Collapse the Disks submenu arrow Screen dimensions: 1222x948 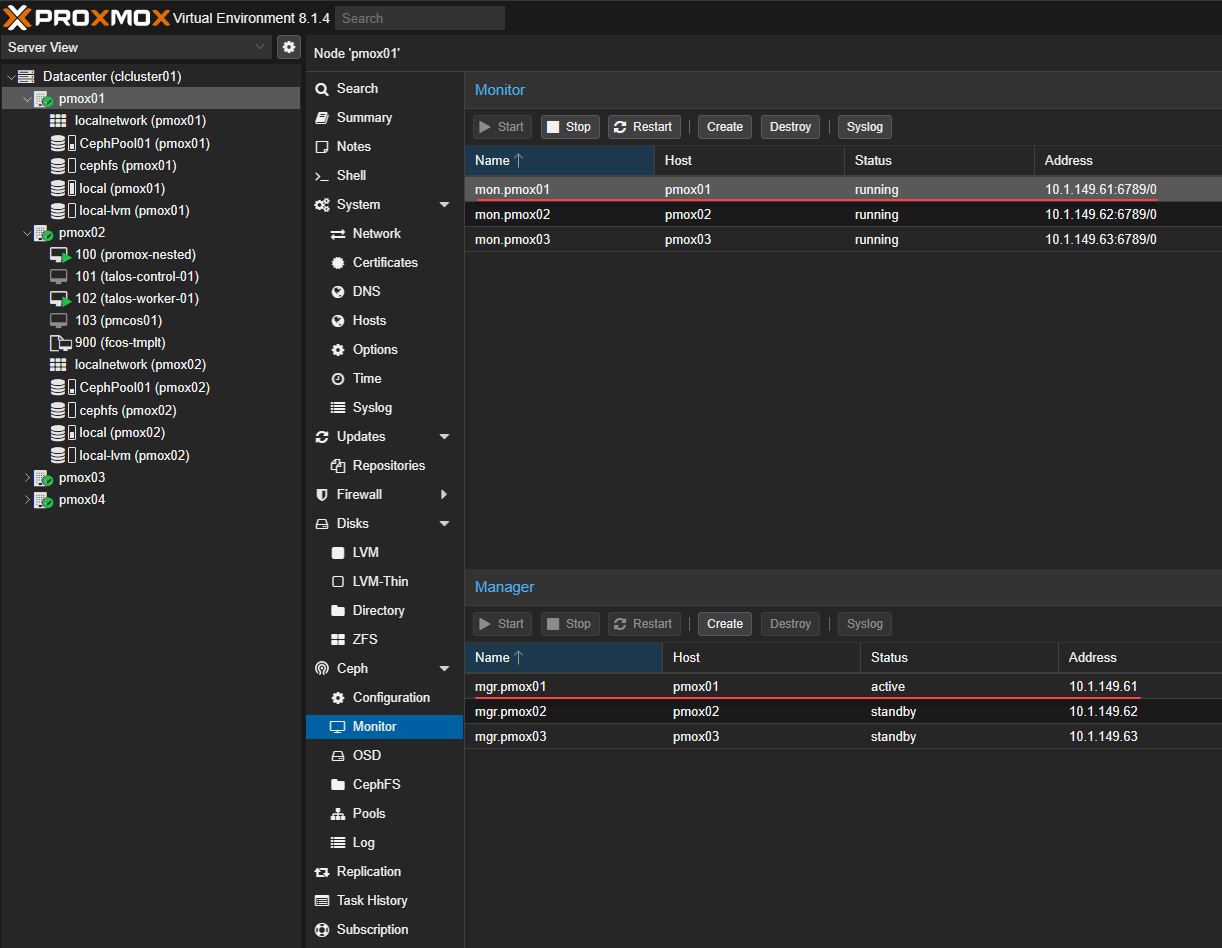pyautogui.click(x=444, y=523)
